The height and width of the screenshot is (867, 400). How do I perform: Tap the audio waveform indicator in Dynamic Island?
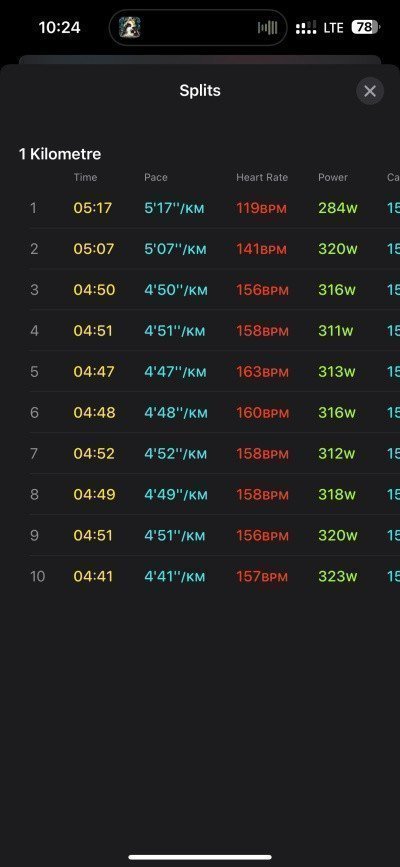coord(267,28)
